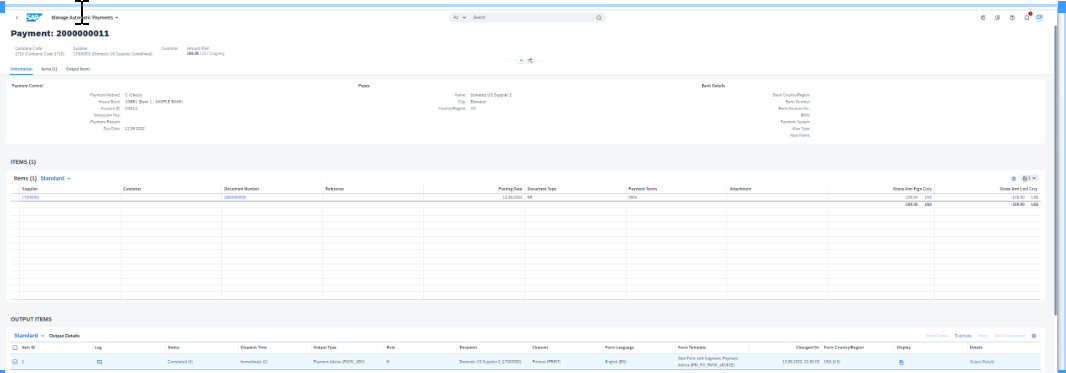The image size is (1066, 373).
Task: Switch to the Output Items tab
Action: point(78,69)
